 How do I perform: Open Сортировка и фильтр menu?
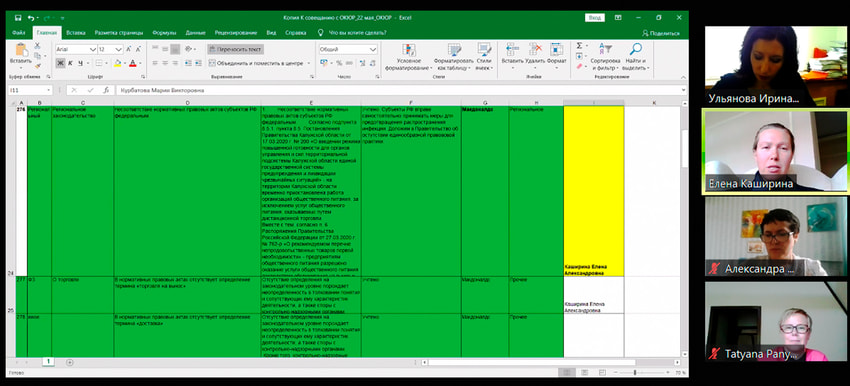point(605,57)
